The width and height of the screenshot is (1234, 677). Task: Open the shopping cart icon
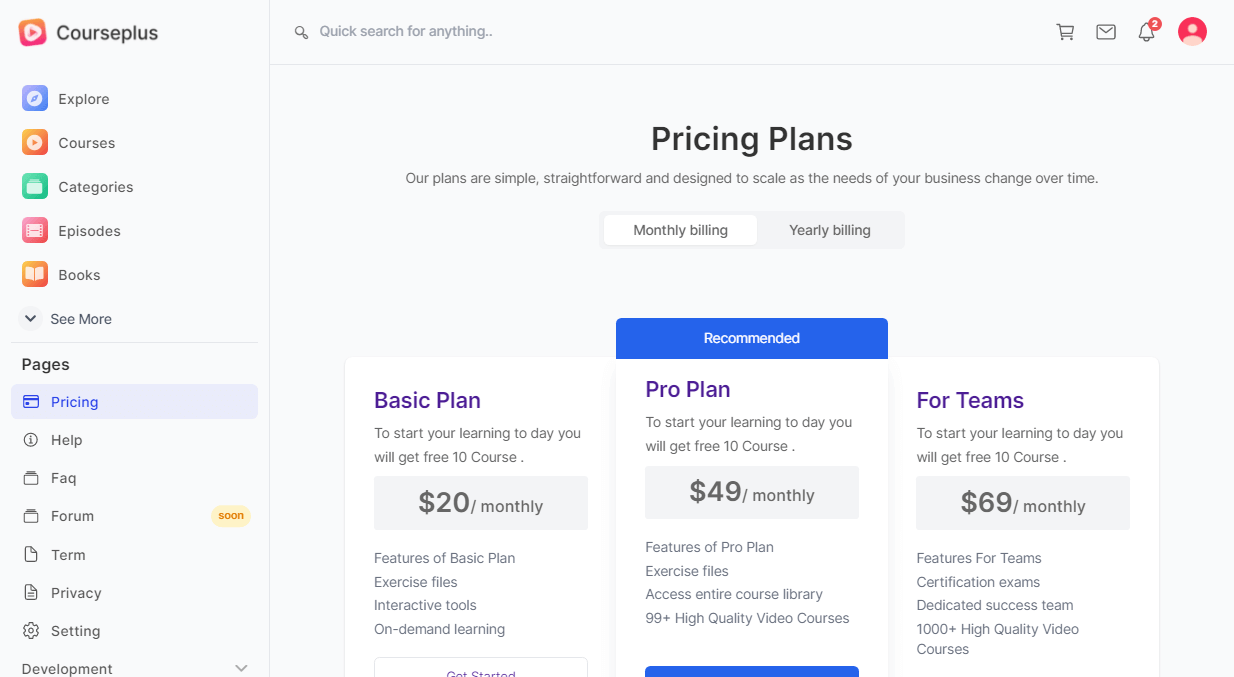(x=1065, y=32)
